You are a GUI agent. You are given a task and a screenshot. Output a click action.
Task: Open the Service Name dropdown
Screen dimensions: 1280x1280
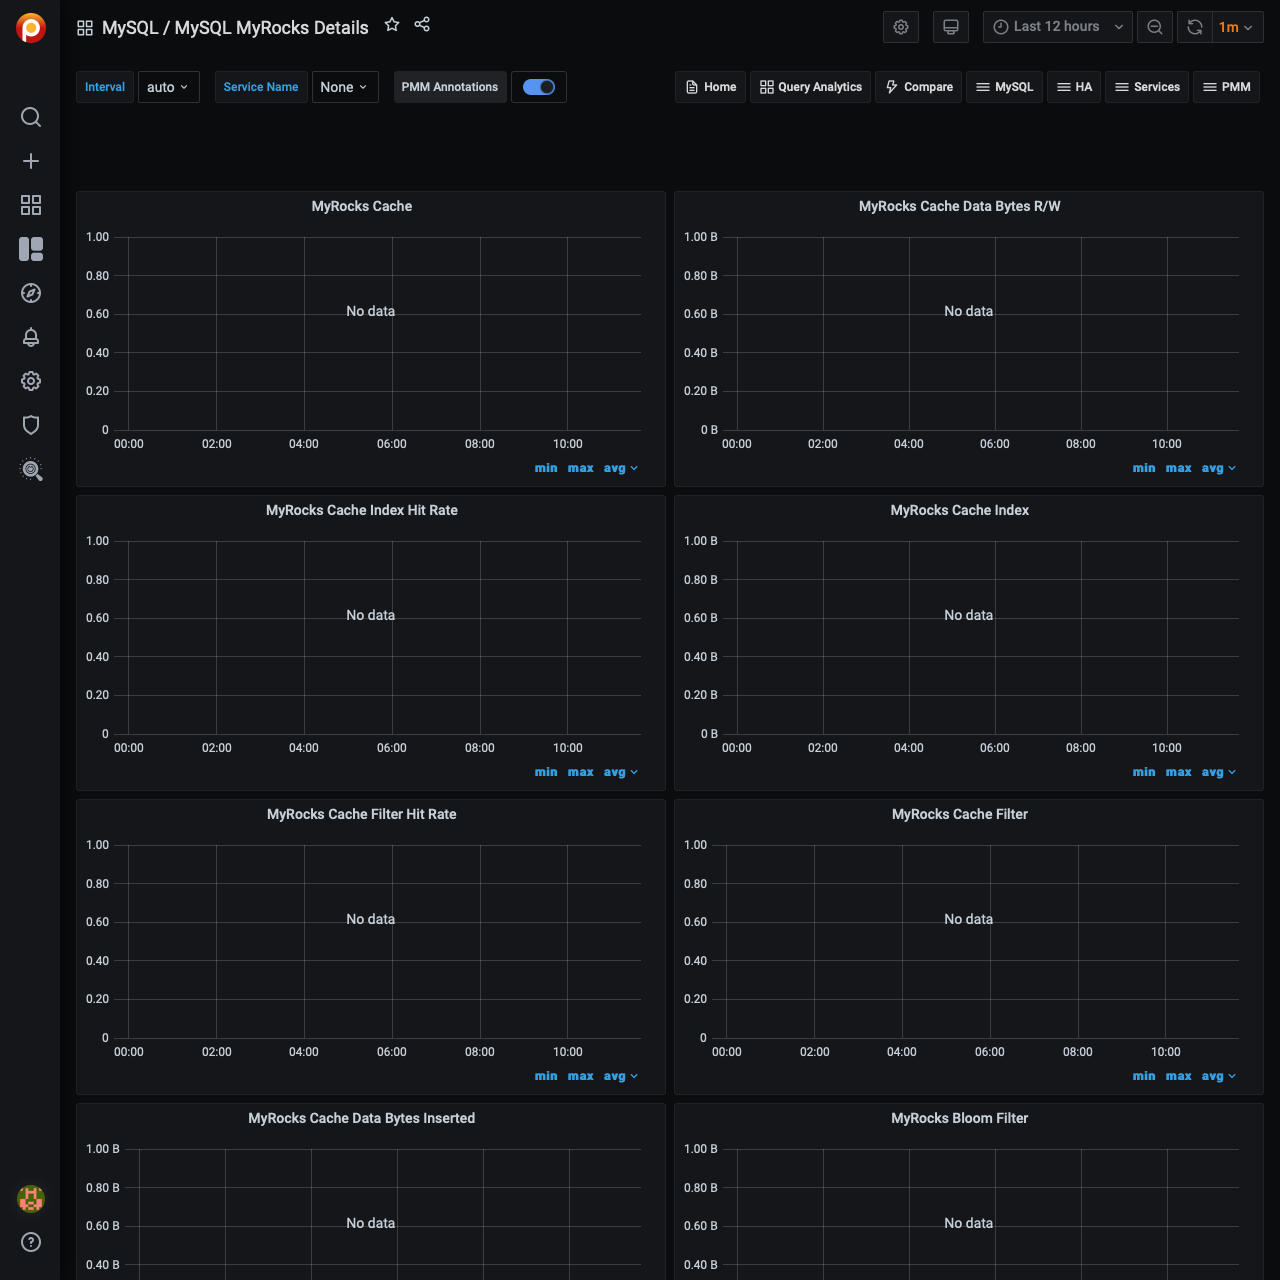[x=344, y=87]
